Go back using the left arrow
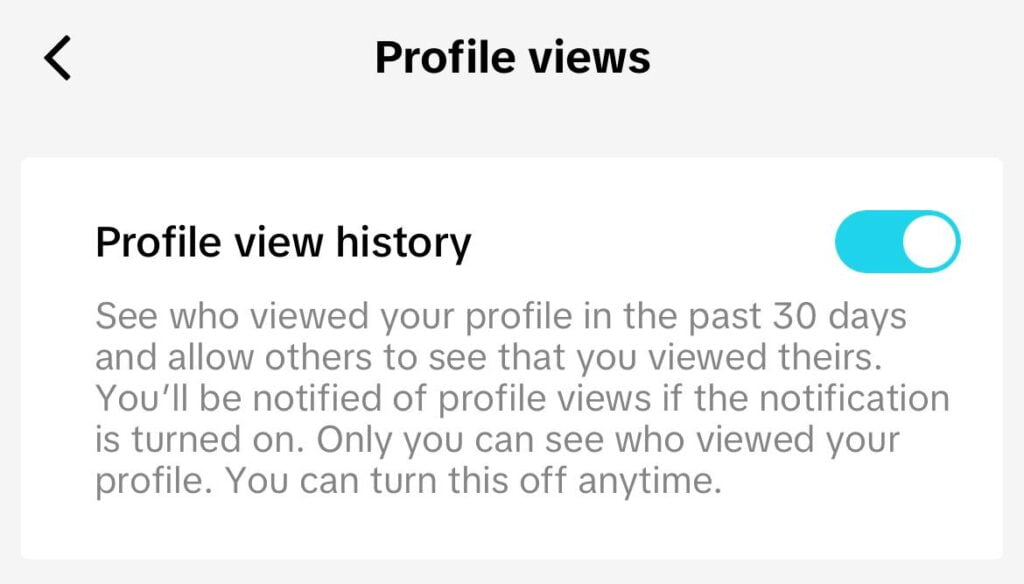Screen dimensions: 1024x584 [58, 59]
